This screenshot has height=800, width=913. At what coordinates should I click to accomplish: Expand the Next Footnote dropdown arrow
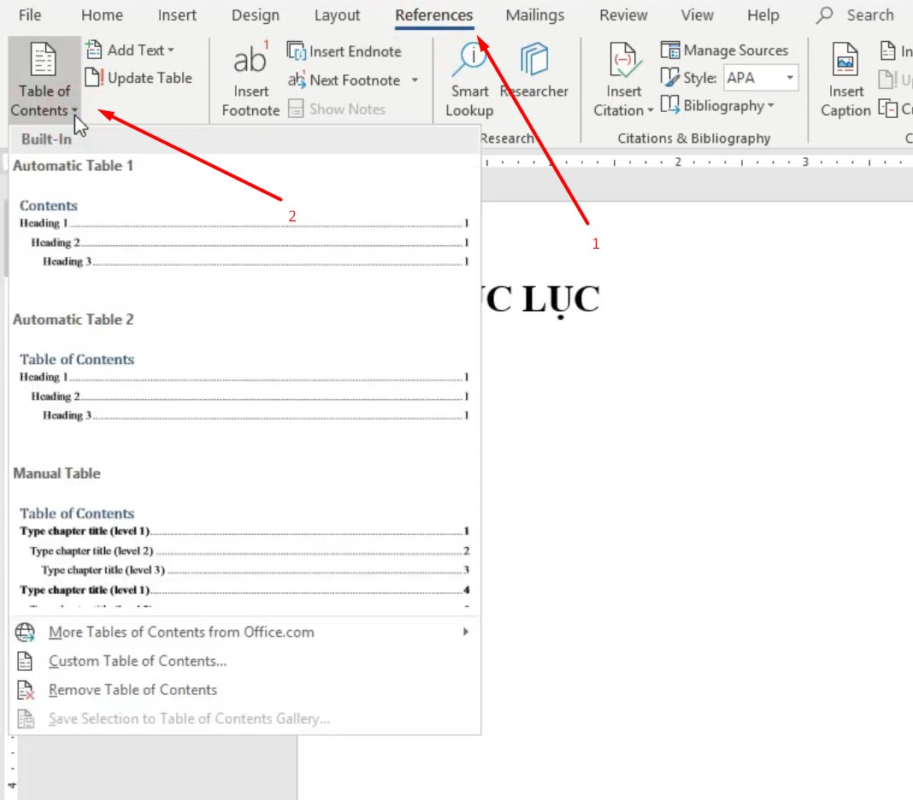415,81
